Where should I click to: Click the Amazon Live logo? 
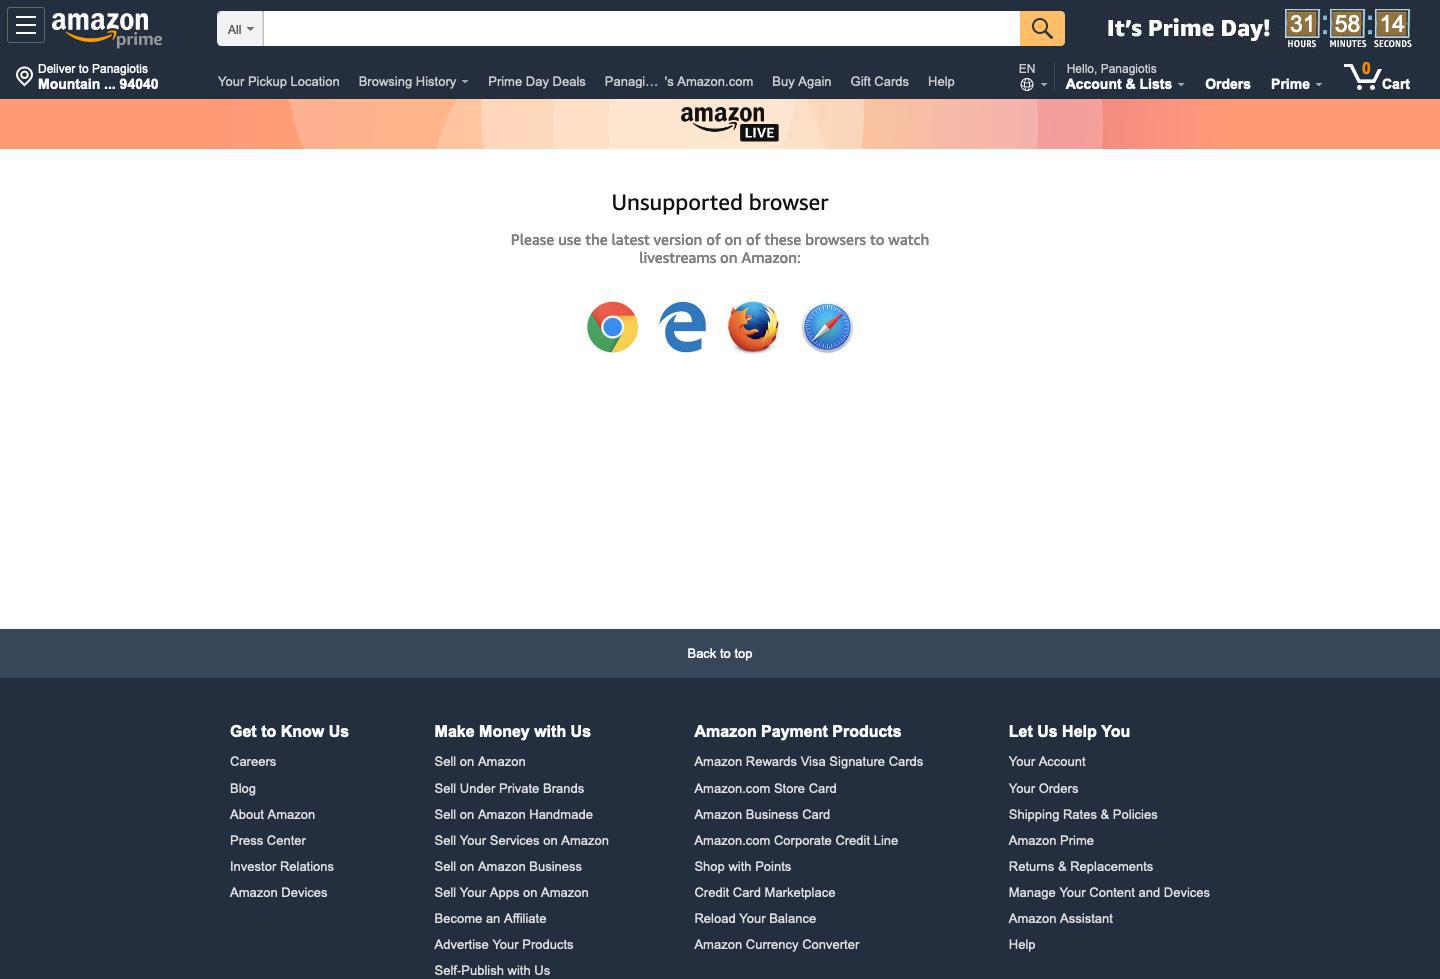729,123
